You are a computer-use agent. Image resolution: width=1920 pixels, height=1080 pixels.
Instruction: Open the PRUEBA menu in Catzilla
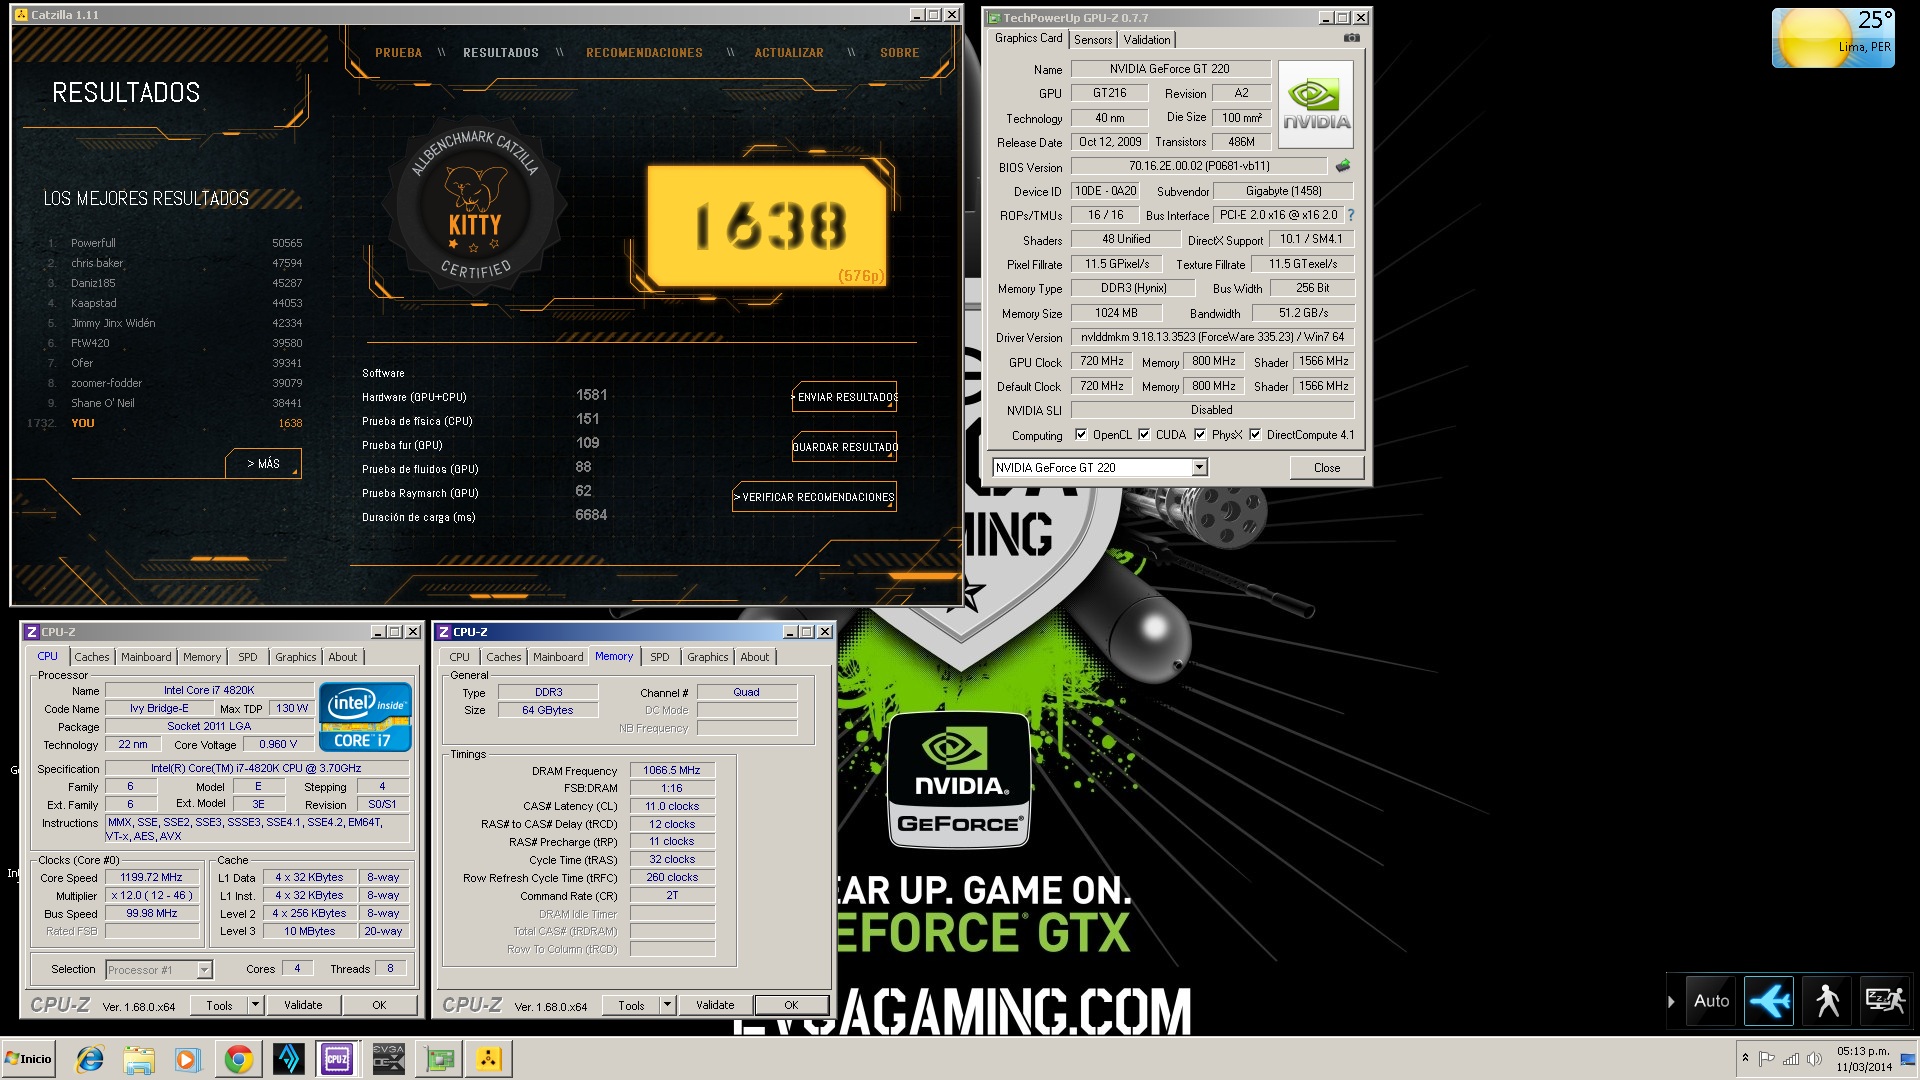click(x=399, y=53)
